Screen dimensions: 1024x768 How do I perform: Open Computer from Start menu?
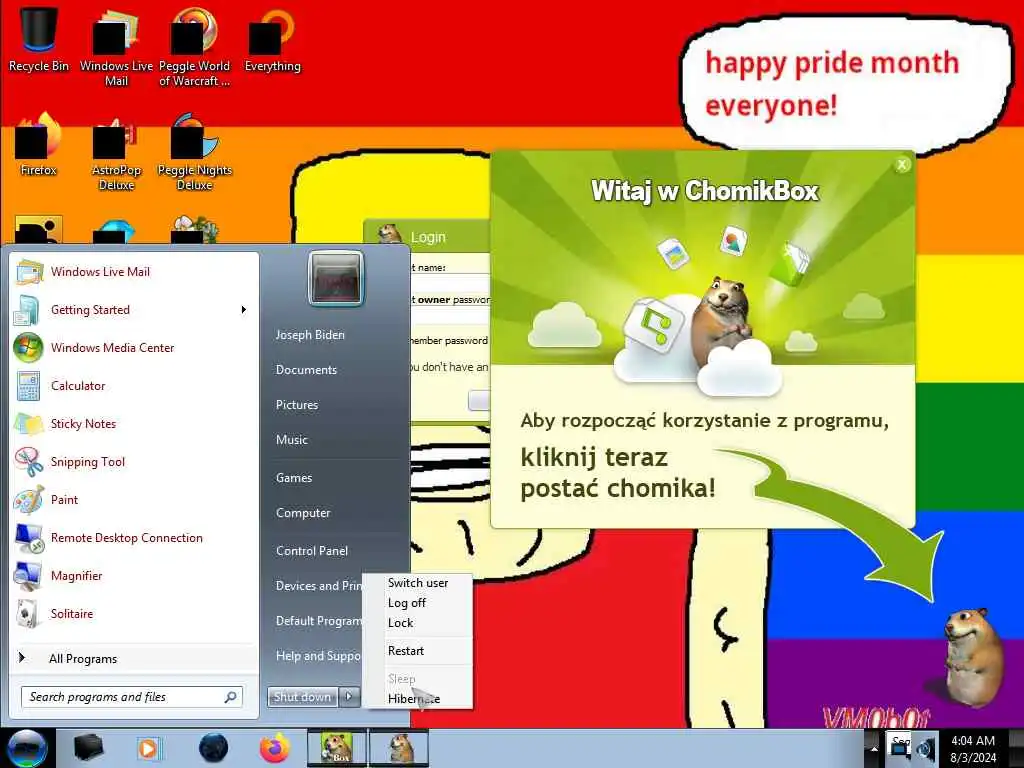tap(303, 513)
